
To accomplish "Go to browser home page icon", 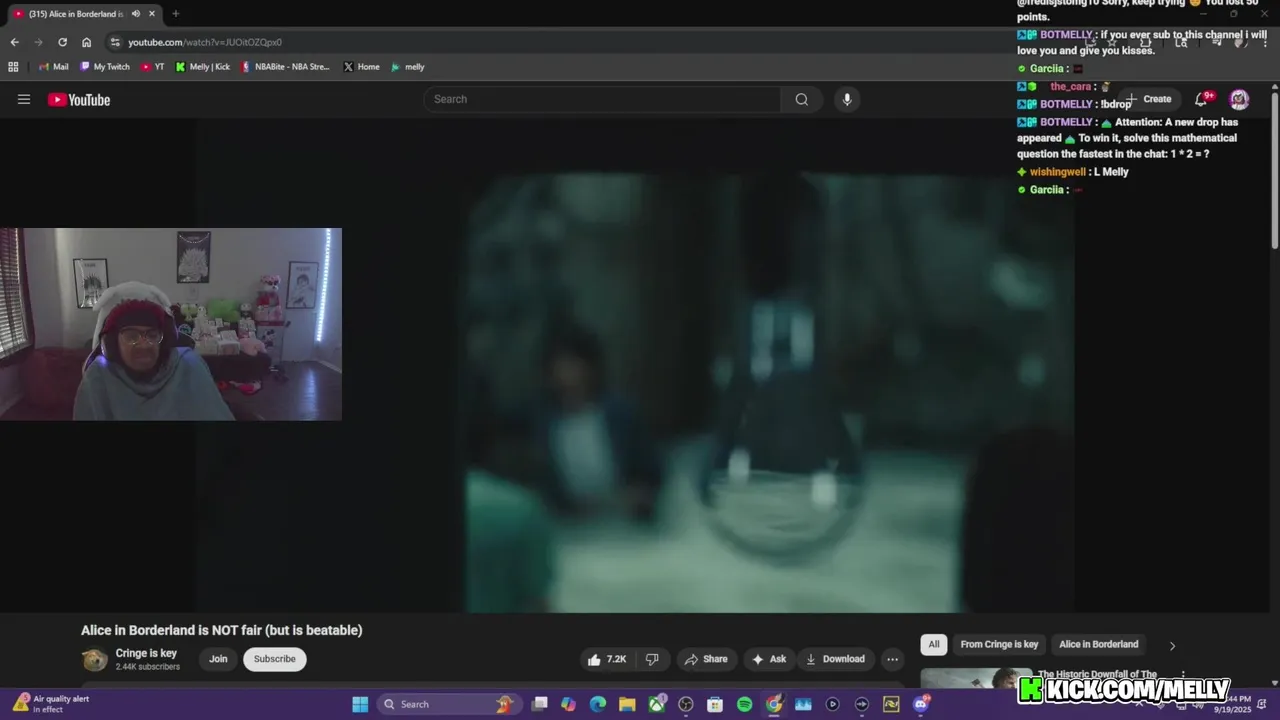I will click(x=87, y=42).
